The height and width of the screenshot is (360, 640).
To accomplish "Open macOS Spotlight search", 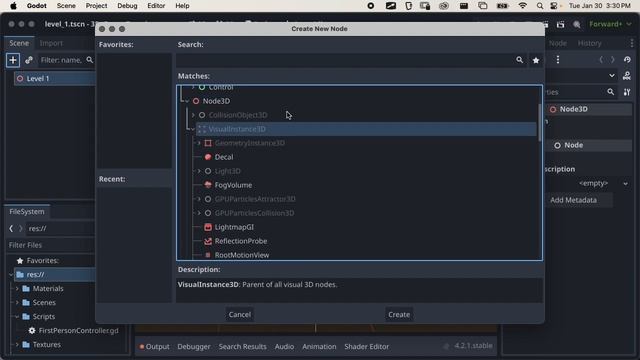I will pyautogui.click(x=540, y=6).
